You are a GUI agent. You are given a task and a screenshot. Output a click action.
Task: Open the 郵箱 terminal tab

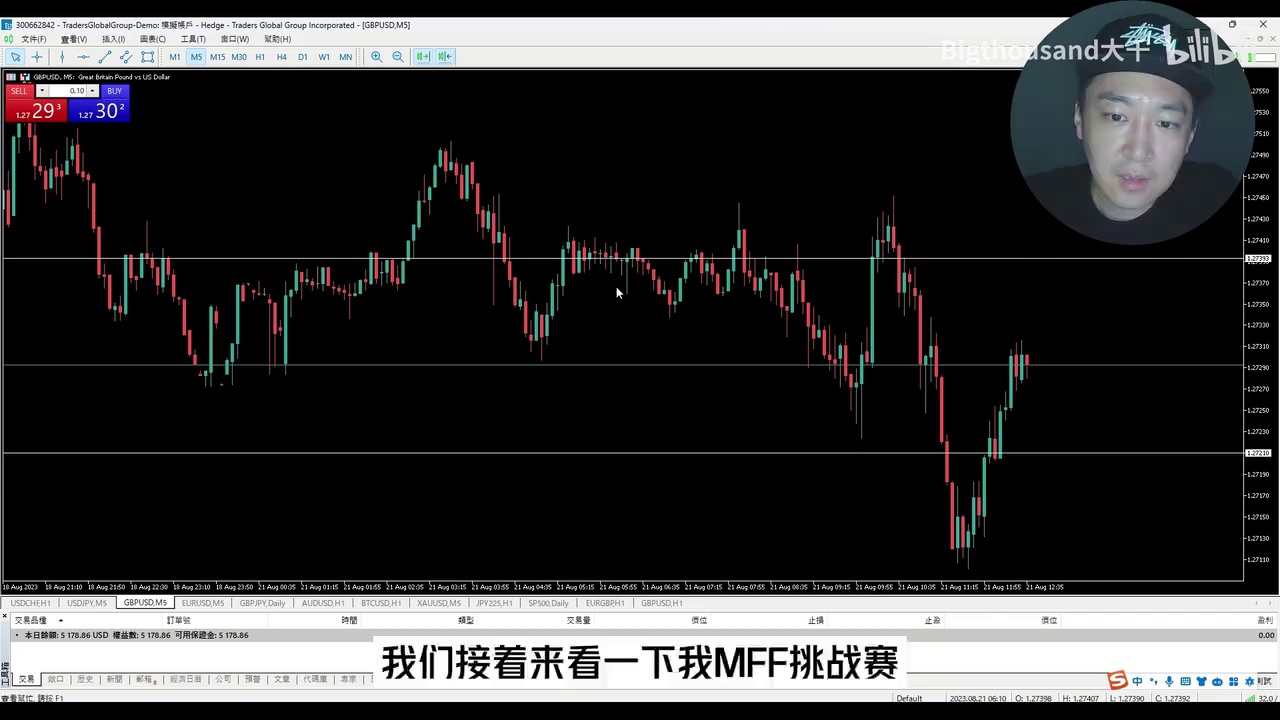pos(145,679)
